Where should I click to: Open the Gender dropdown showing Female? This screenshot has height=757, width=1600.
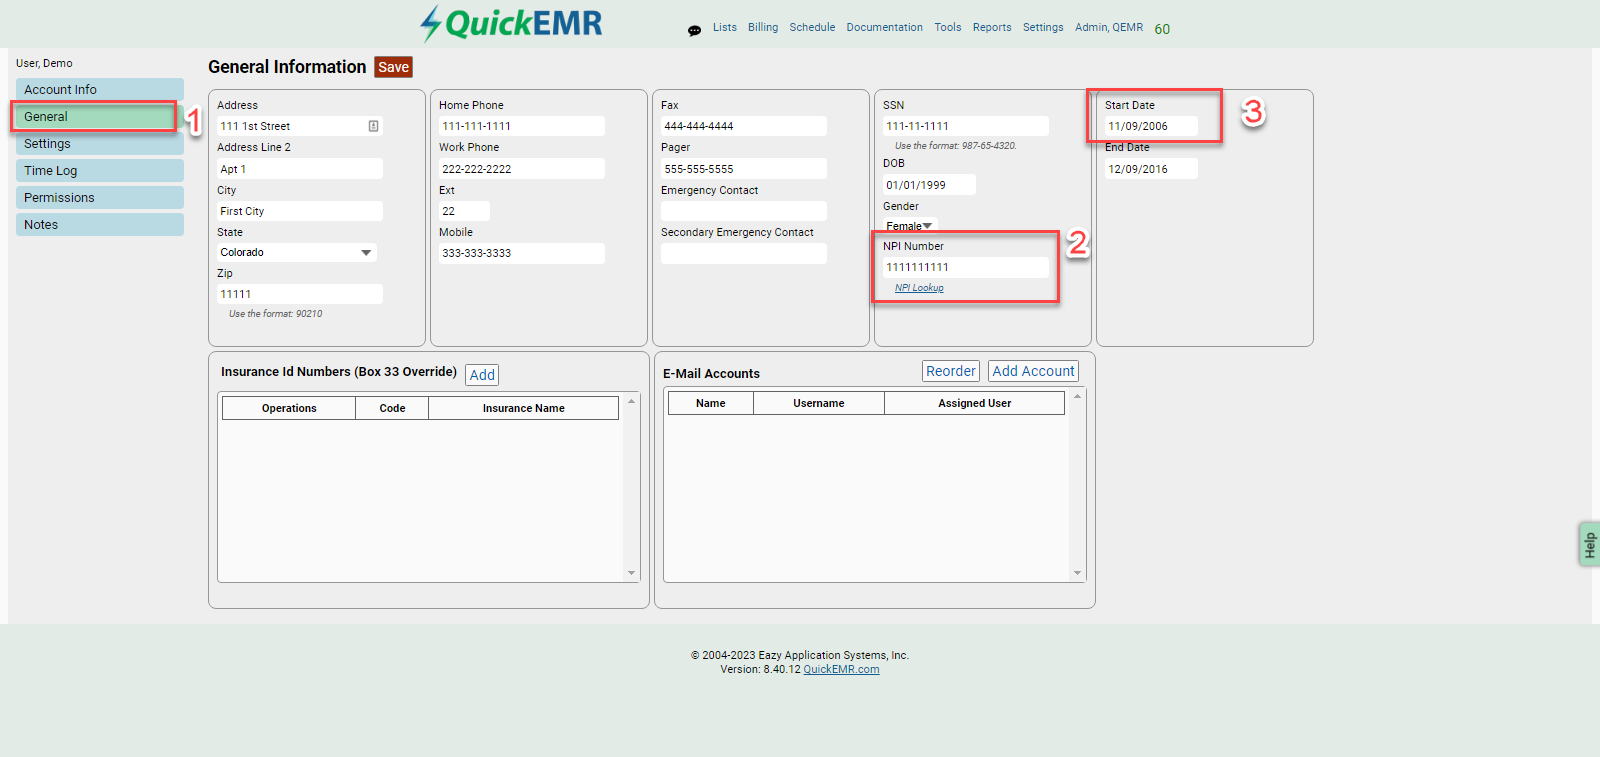[x=909, y=226]
